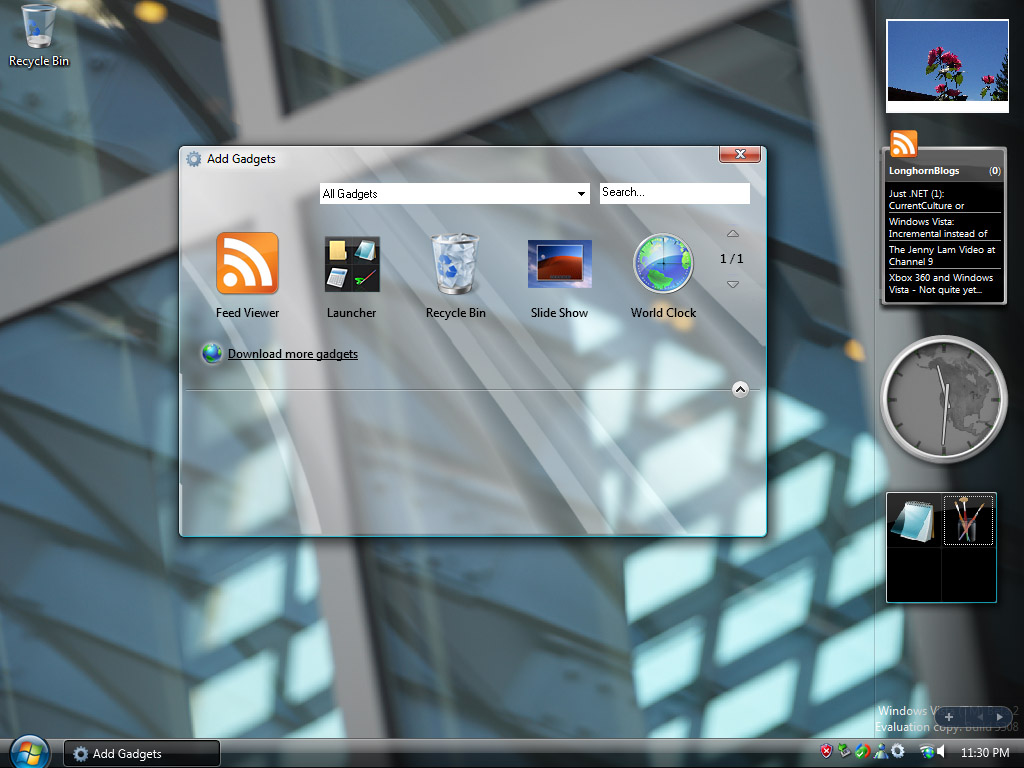Click the sidebar previous page arrow
Screen dimensions: 1024x768
(x=980, y=716)
